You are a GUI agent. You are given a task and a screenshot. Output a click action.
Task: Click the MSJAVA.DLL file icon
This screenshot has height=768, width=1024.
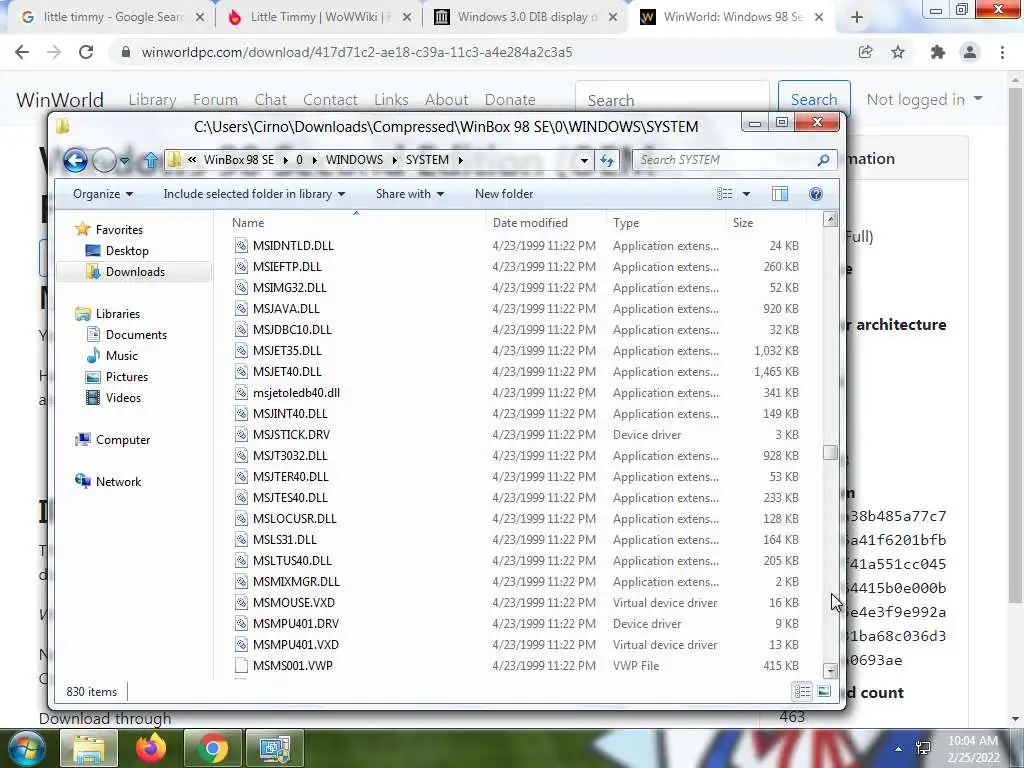241,309
